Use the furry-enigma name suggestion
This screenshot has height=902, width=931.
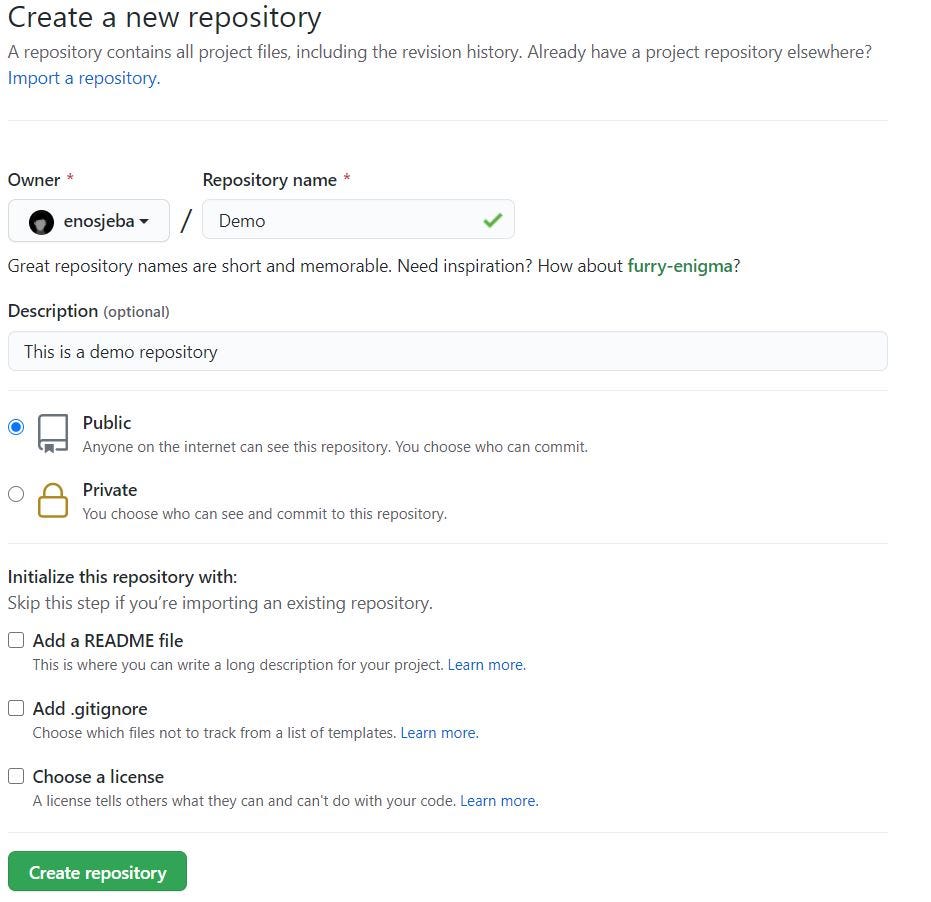pyautogui.click(x=680, y=266)
